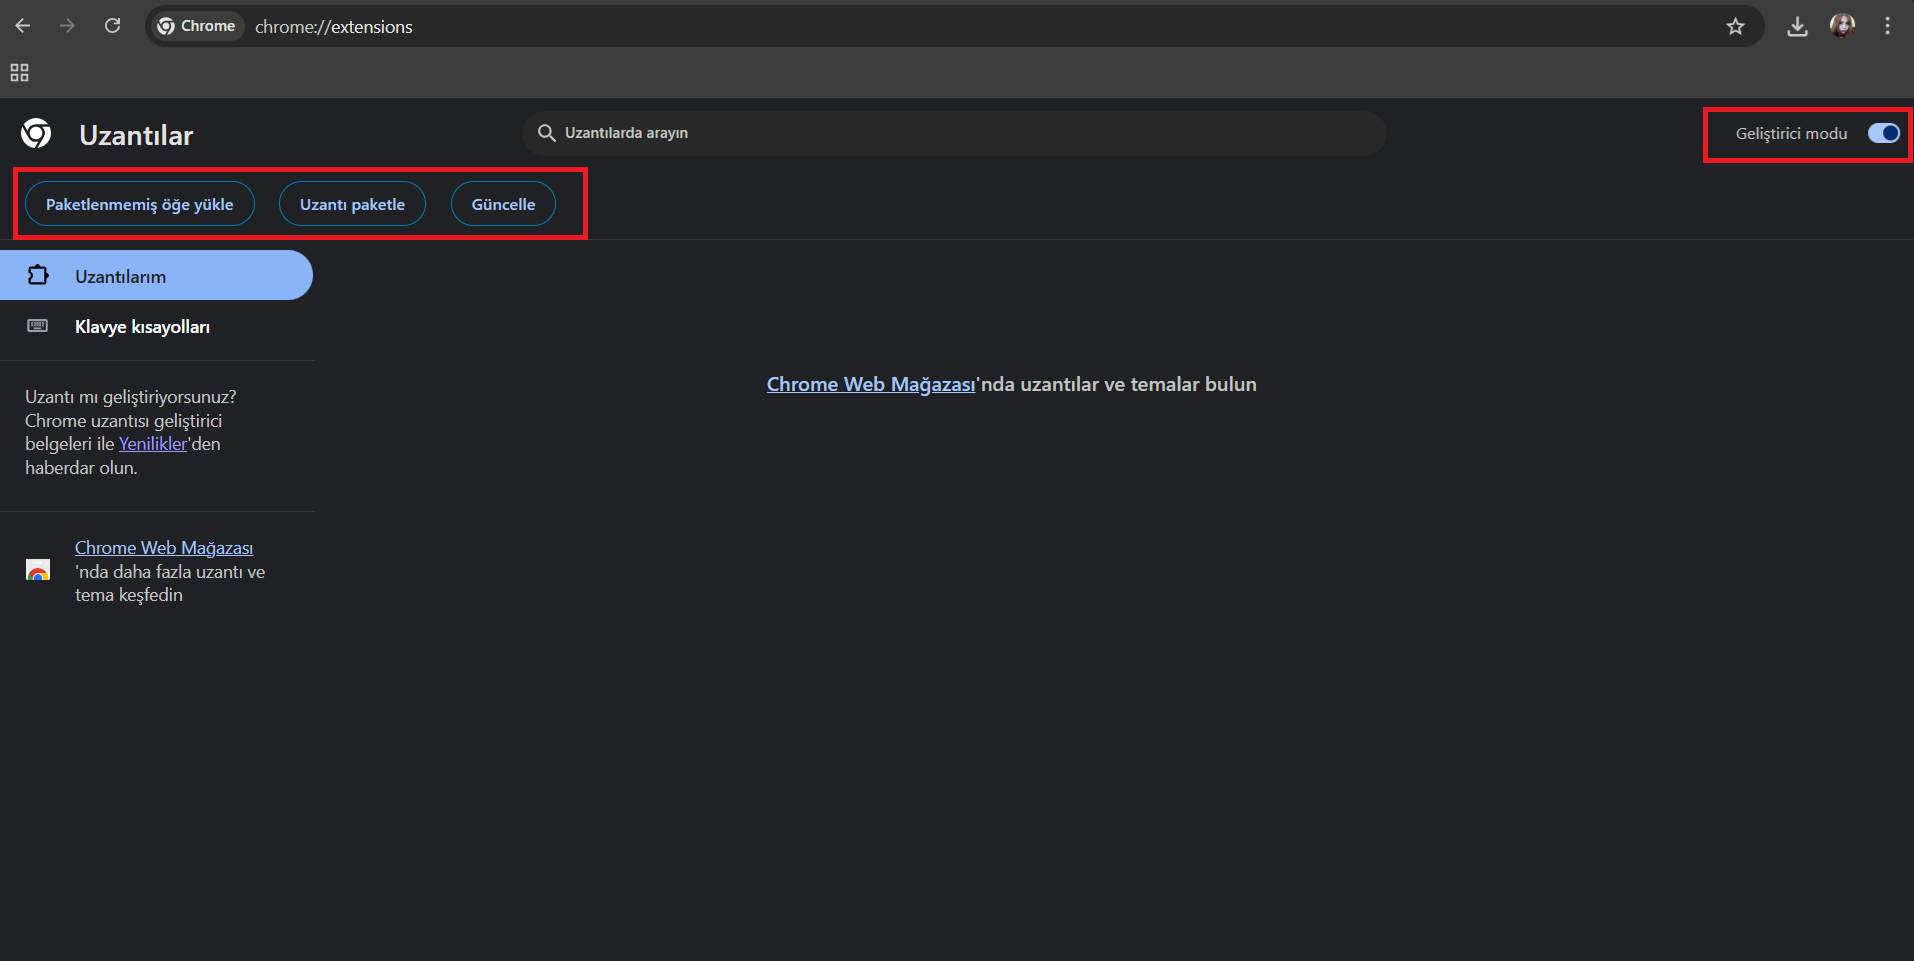Click the Uzantılar page title

(x=136, y=136)
